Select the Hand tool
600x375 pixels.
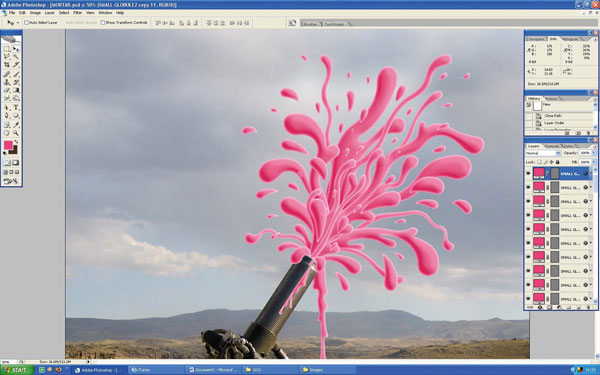(x=7, y=133)
